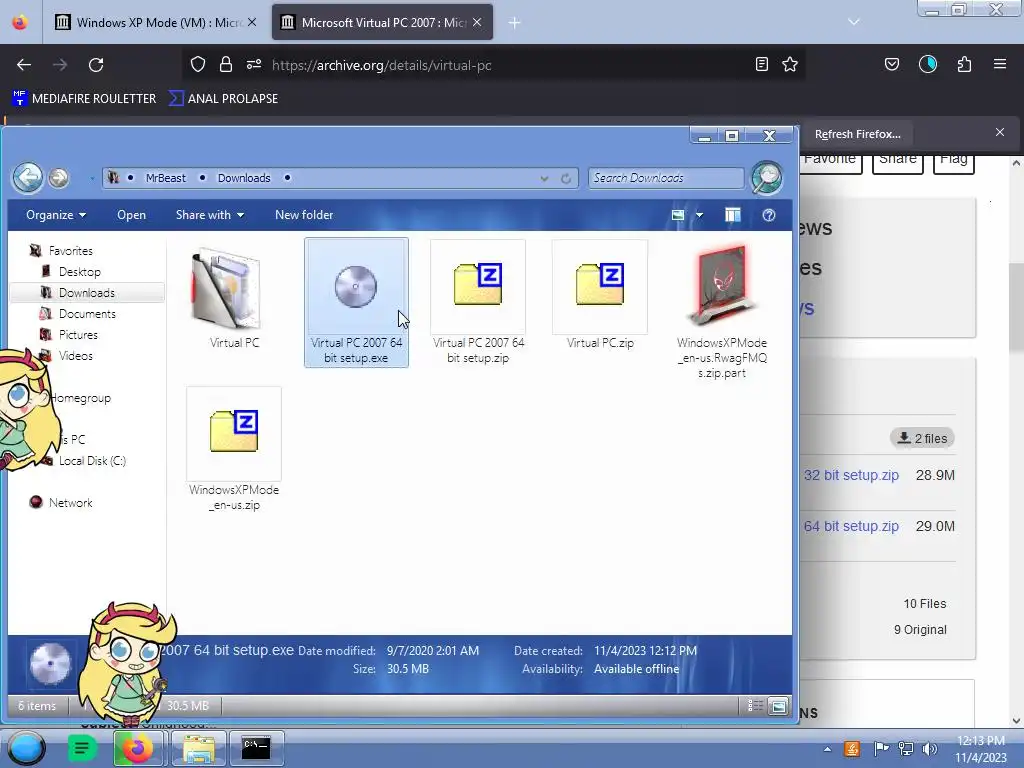Image resolution: width=1024 pixels, height=768 pixels.
Task: Click the Explorer forward arrow button
Action: tap(59, 178)
